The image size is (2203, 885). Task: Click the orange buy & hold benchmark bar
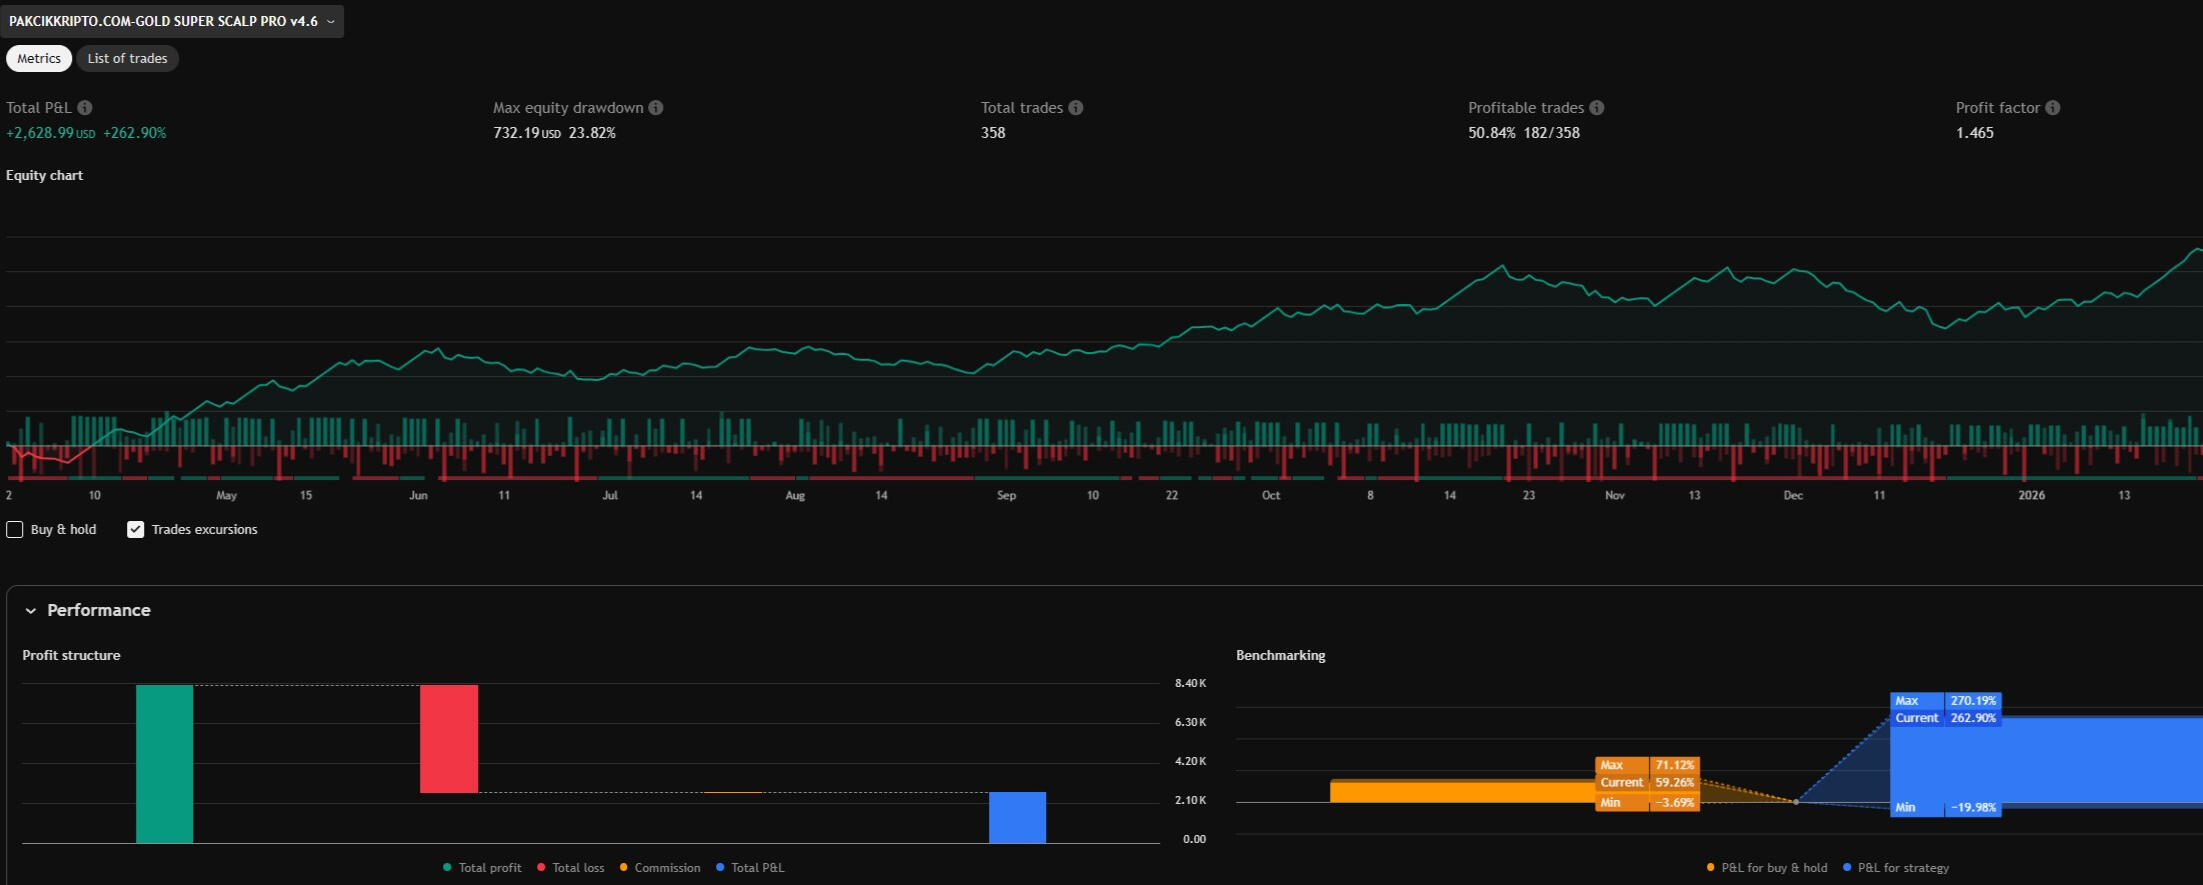1460,792
